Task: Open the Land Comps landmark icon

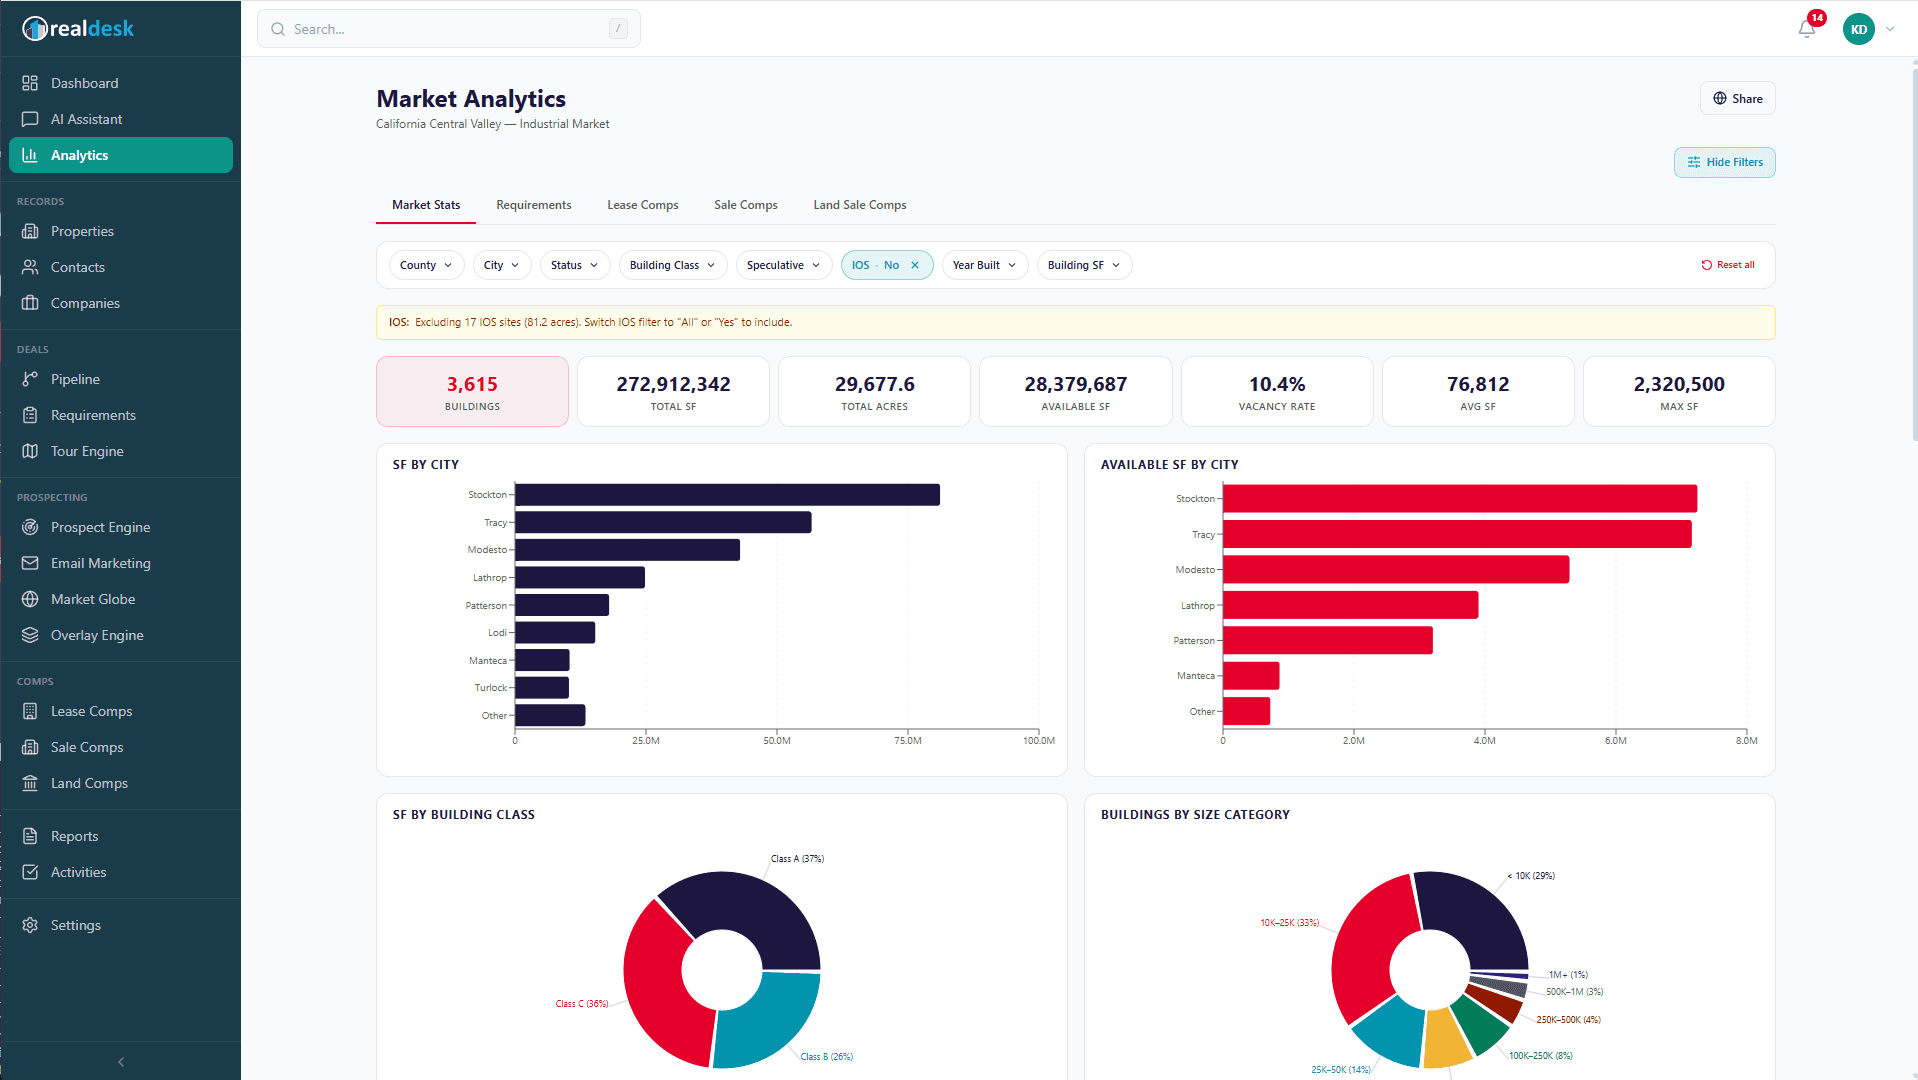Action: [x=30, y=783]
